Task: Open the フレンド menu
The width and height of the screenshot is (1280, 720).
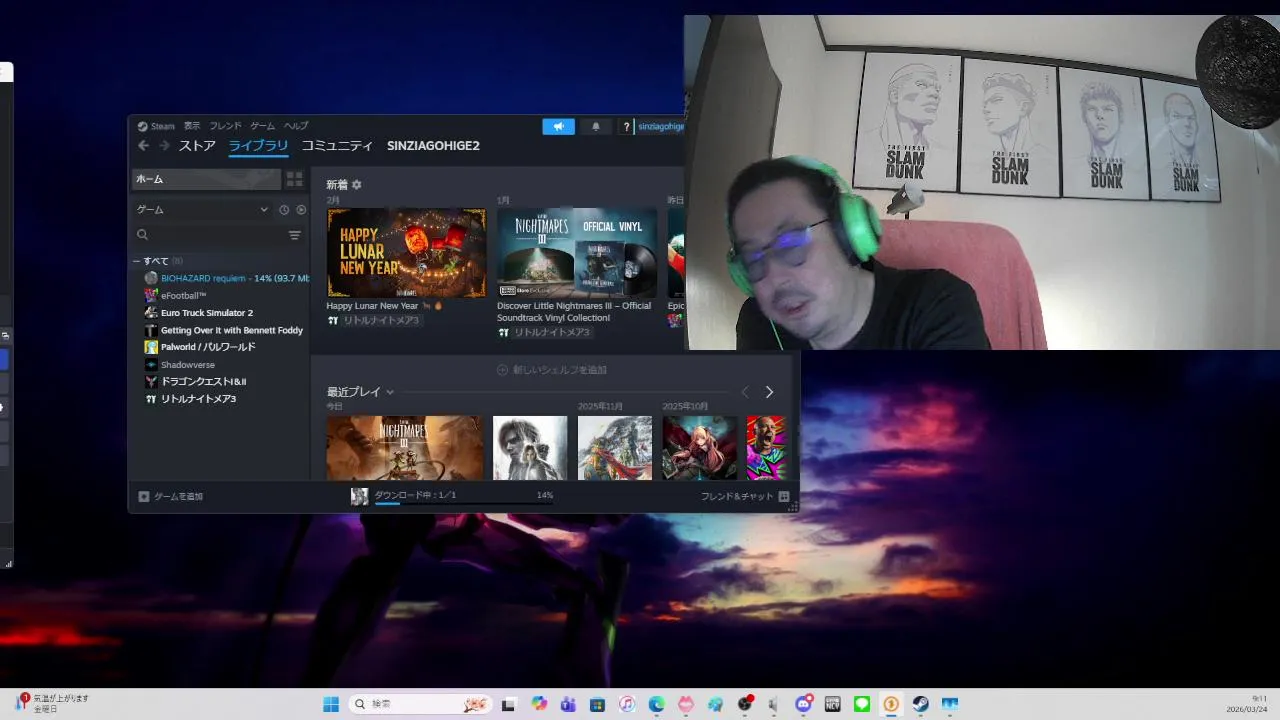Action: [225, 126]
